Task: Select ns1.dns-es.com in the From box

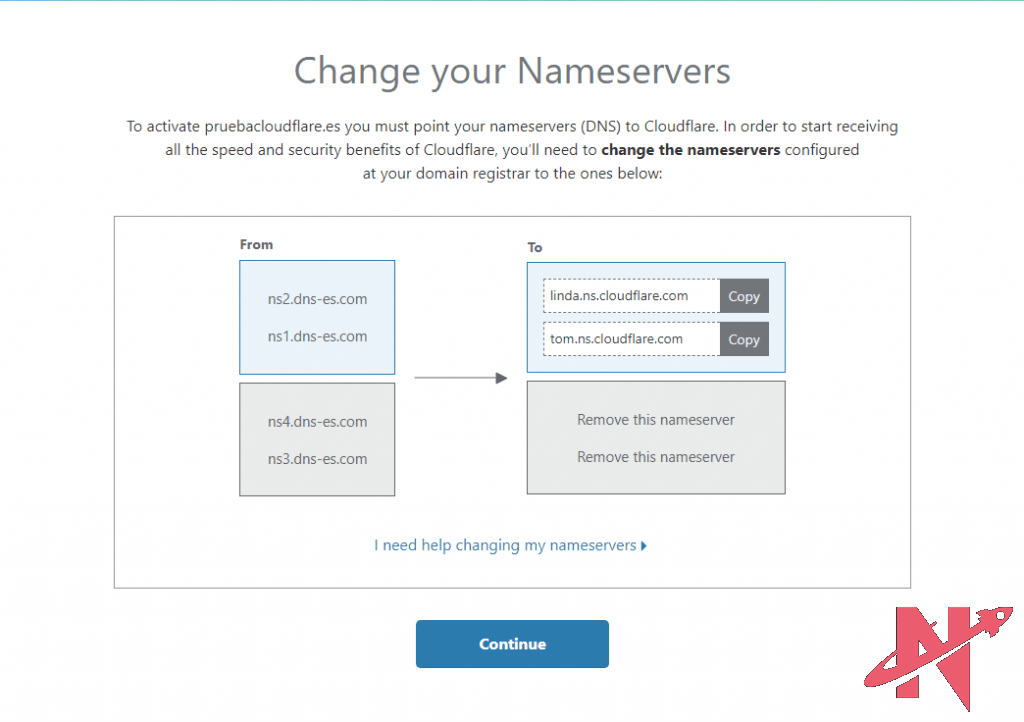Action: coord(317,337)
